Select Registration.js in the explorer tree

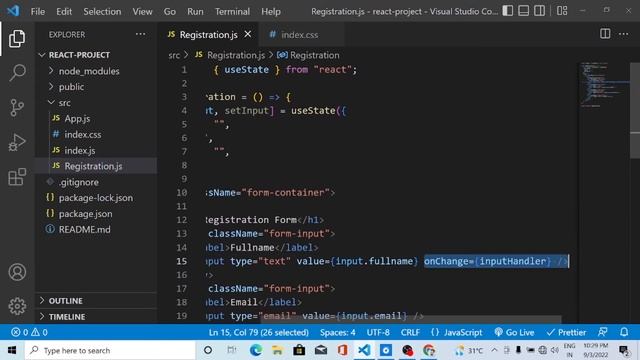click(96, 166)
